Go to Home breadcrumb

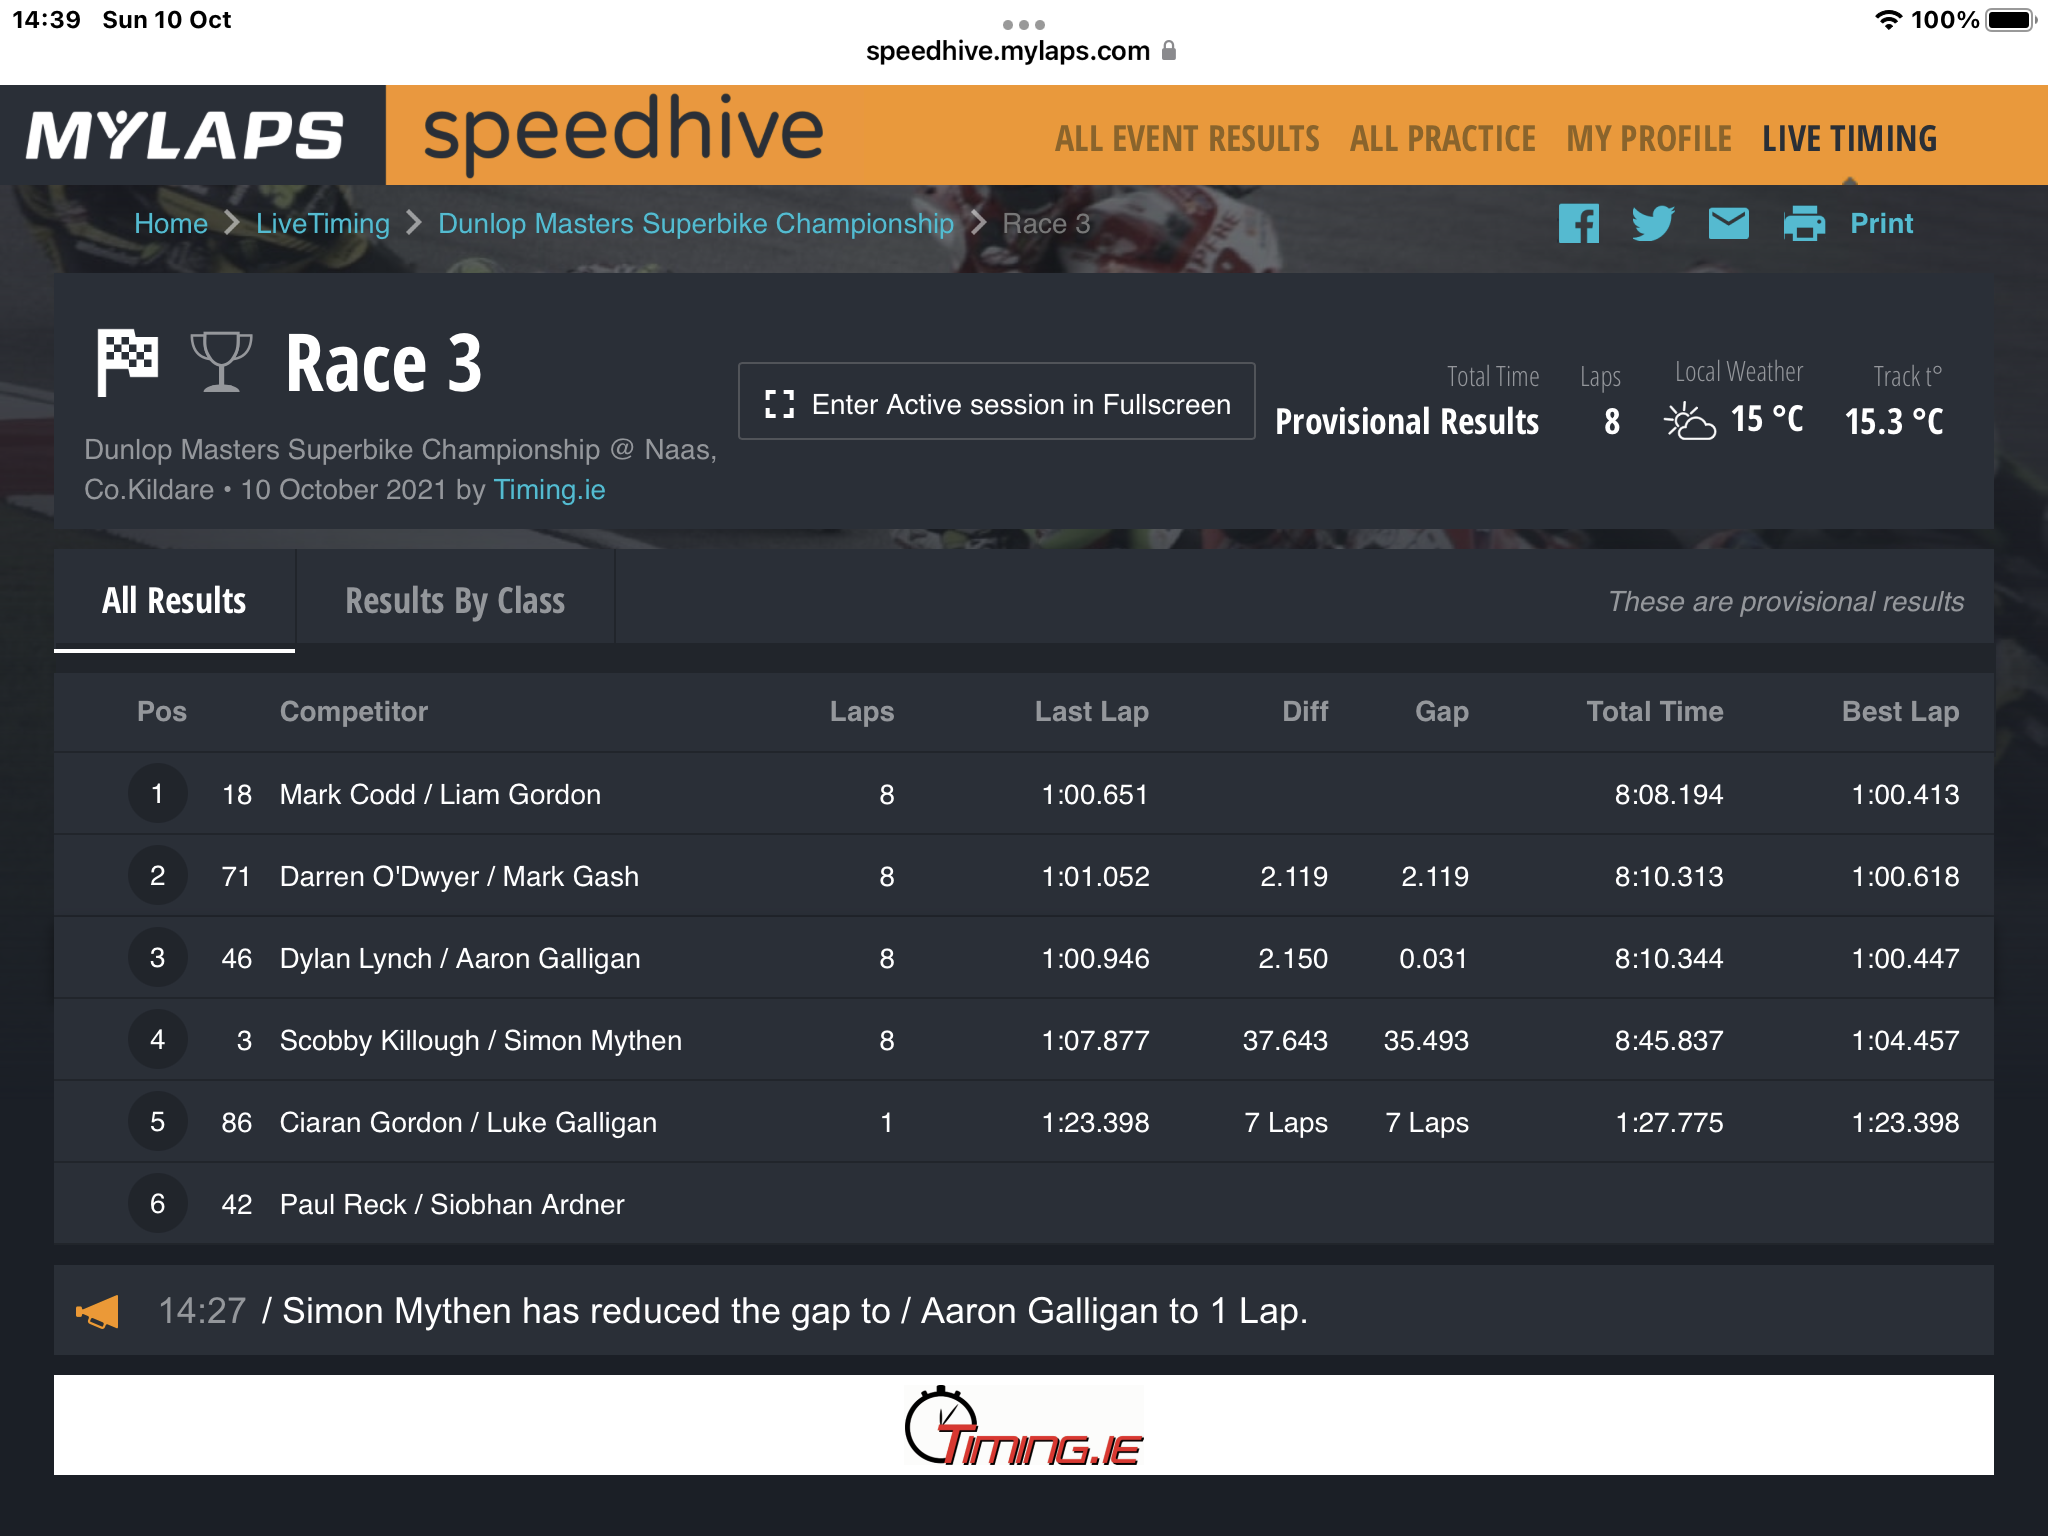[x=171, y=223]
